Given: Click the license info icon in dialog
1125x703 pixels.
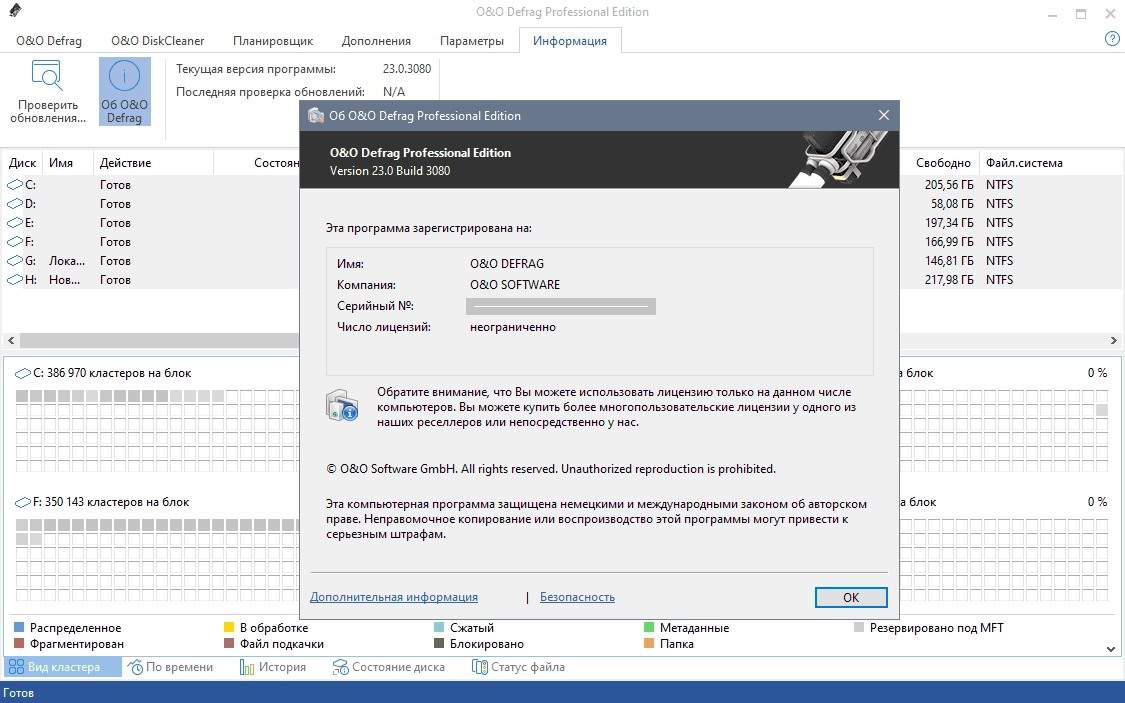Looking at the screenshot, I should [x=342, y=405].
